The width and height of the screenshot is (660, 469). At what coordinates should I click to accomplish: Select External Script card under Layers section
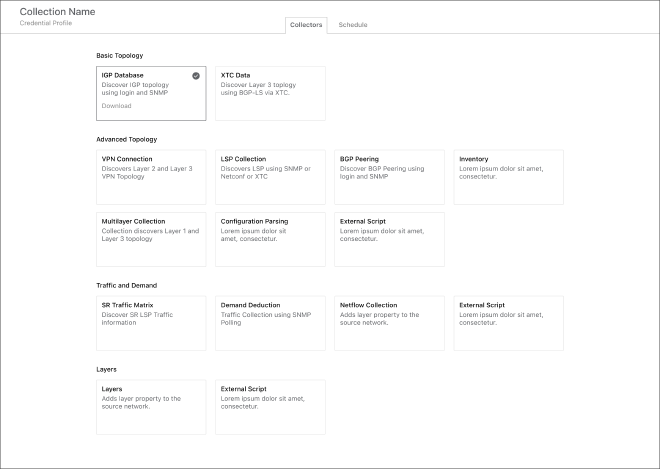(x=270, y=407)
